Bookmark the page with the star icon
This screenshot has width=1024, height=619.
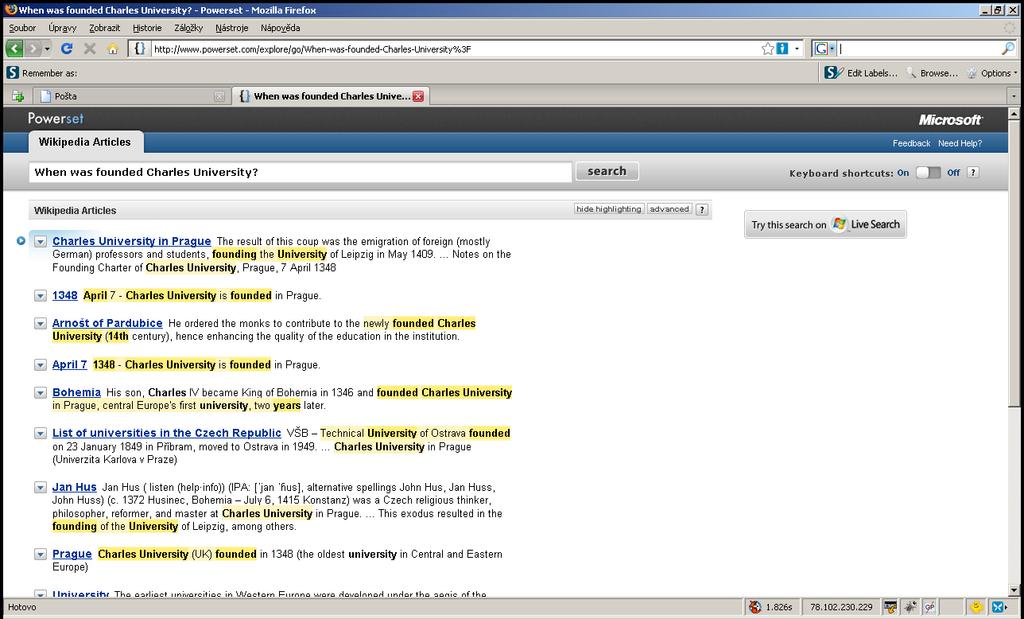click(x=767, y=49)
